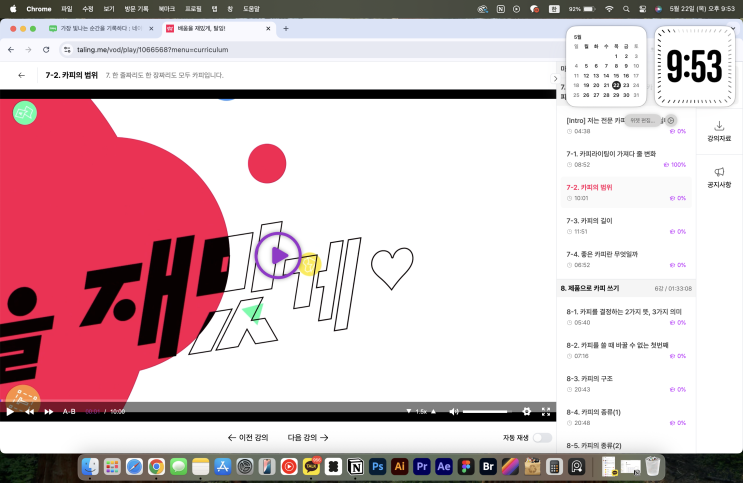Collapse the curriculum sidebar with chevron
Screen dimensions: 743x483
point(555,78)
